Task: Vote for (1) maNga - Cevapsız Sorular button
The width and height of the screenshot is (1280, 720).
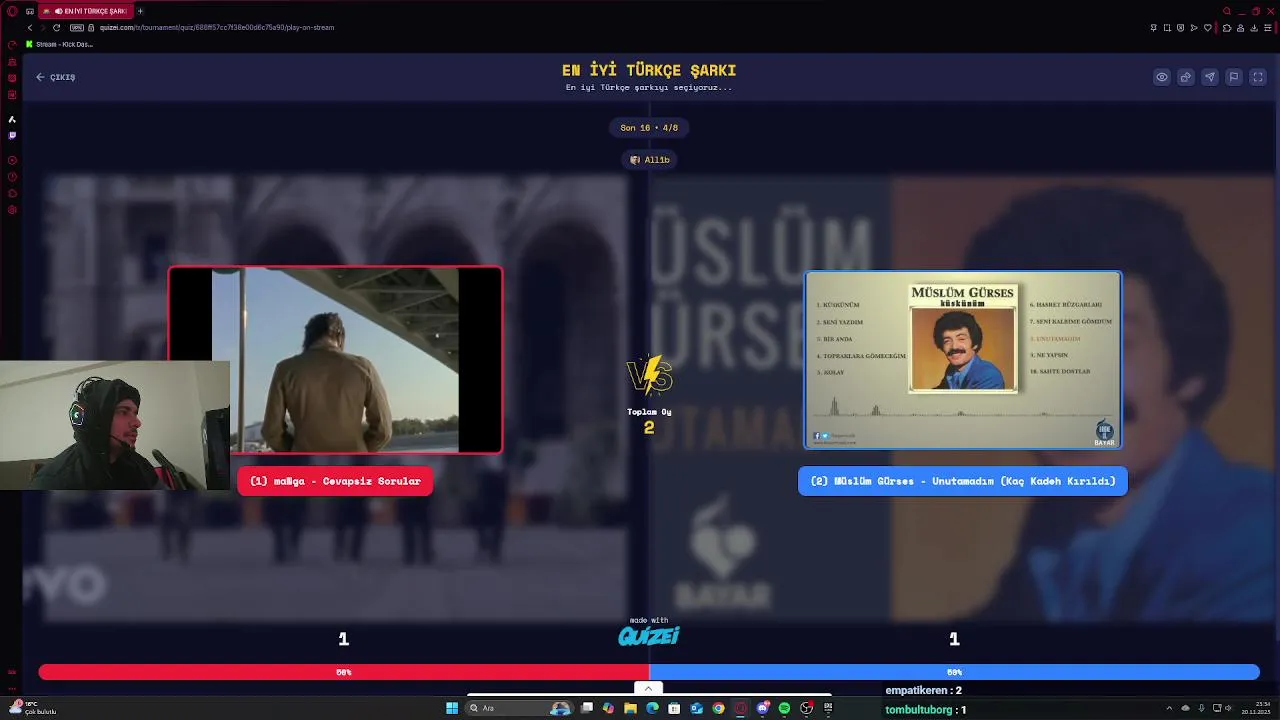Action: pos(335,481)
